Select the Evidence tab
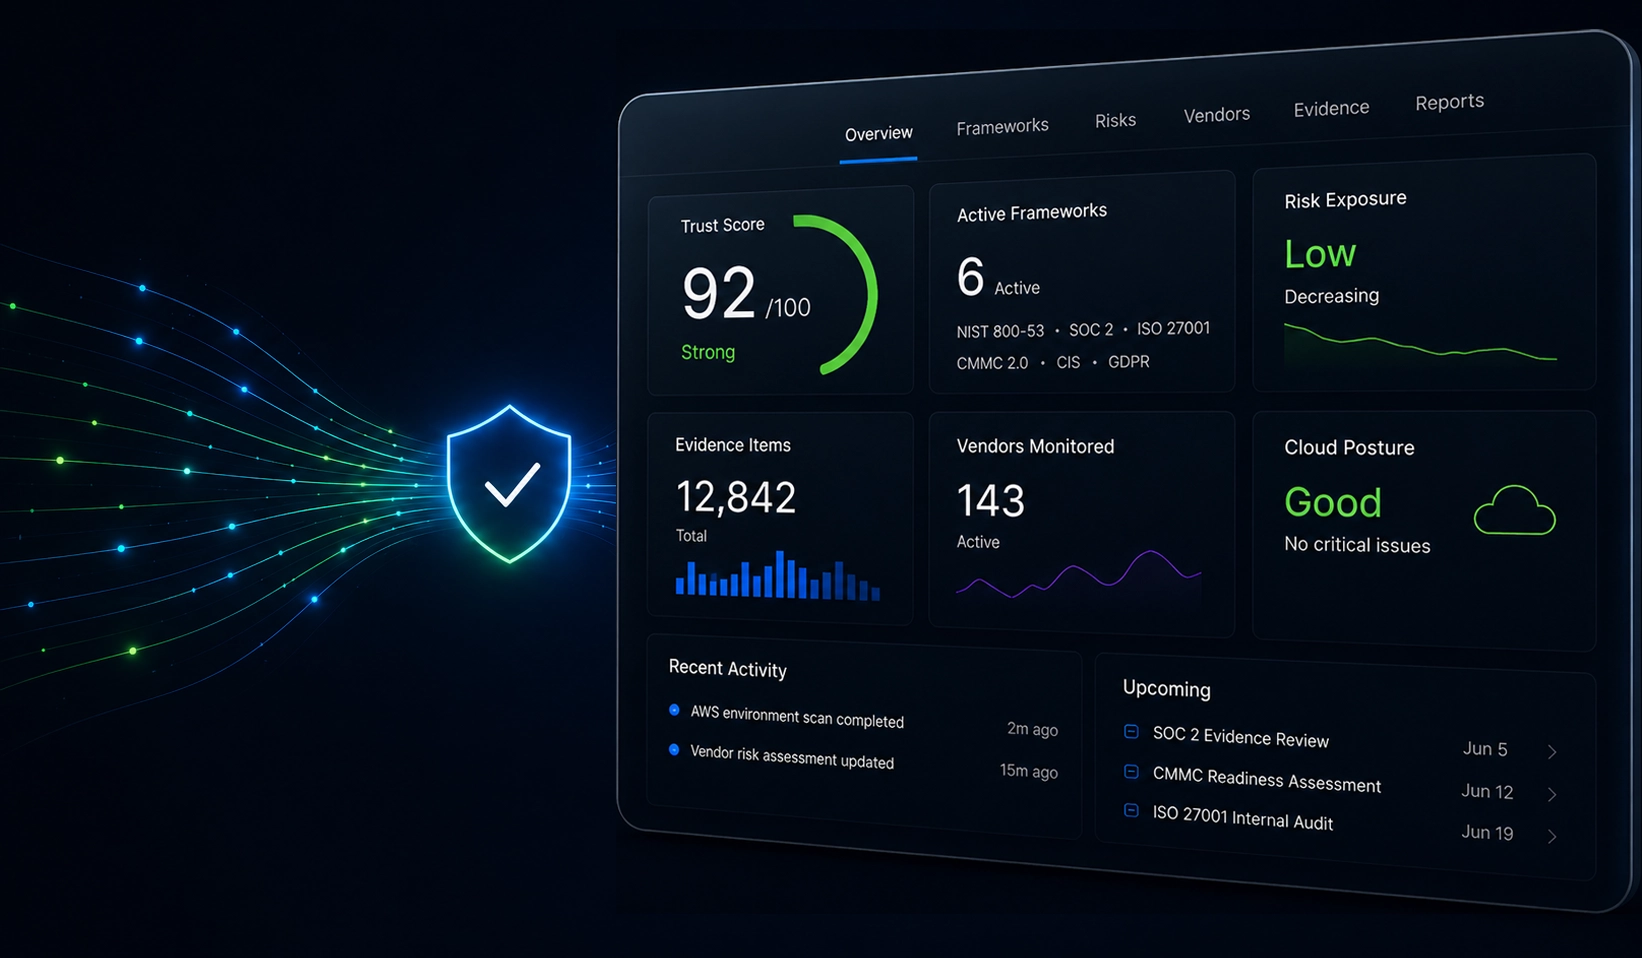1642x958 pixels. 1331,108
